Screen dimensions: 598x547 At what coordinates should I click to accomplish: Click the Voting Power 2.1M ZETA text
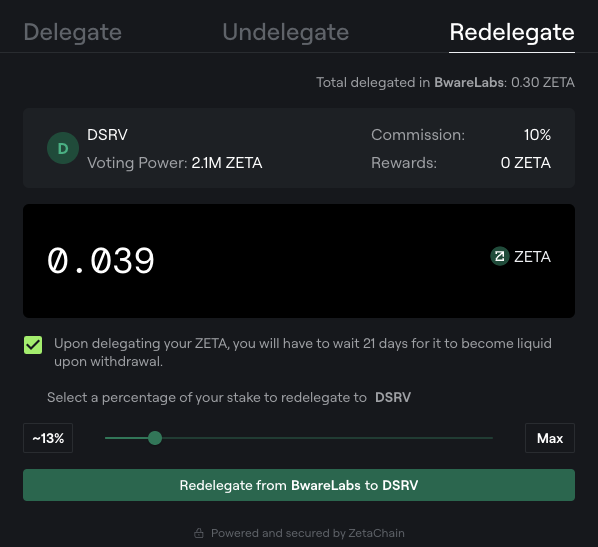(x=174, y=163)
